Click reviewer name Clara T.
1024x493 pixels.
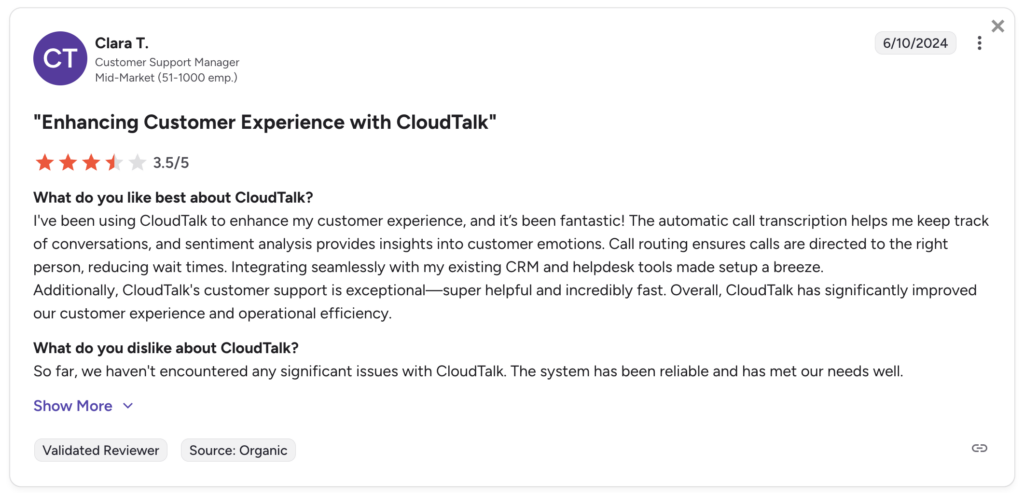tap(123, 43)
